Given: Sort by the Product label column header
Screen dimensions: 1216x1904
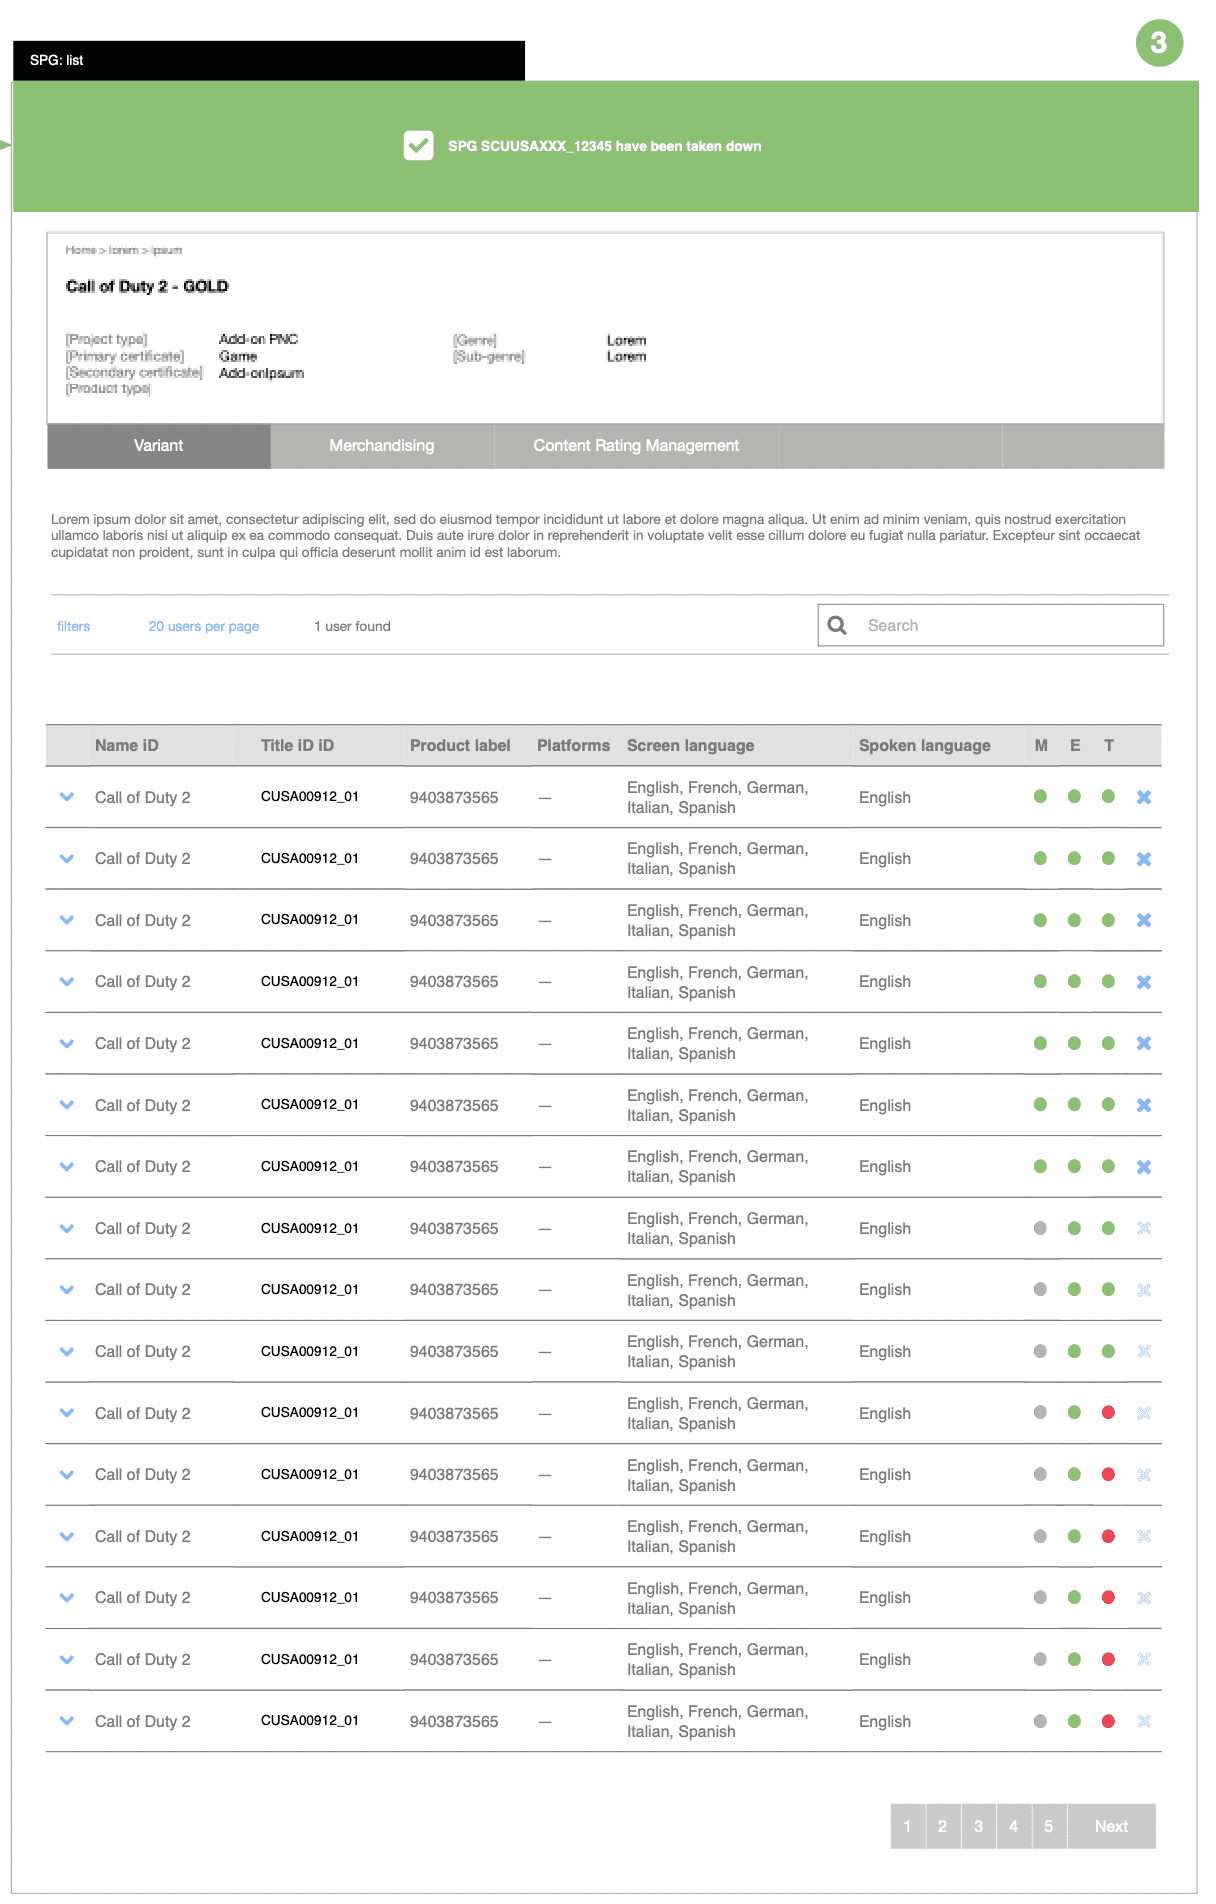Looking at the screenshot, I should [x=460, y=746].
